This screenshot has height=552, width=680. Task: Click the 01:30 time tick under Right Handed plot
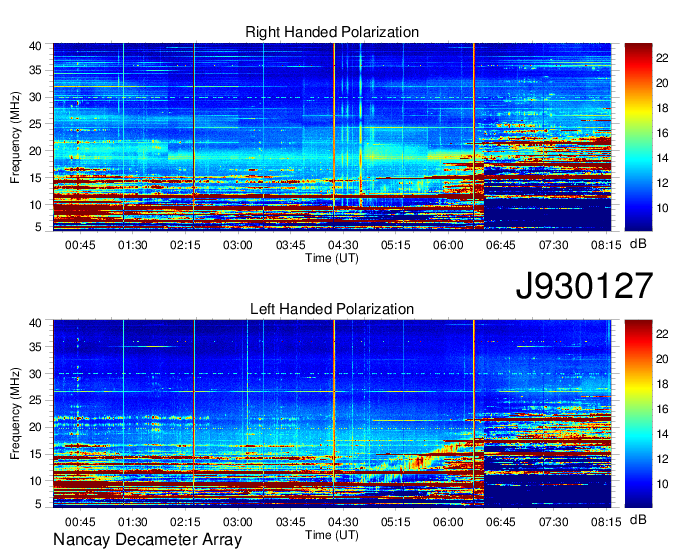133,245
